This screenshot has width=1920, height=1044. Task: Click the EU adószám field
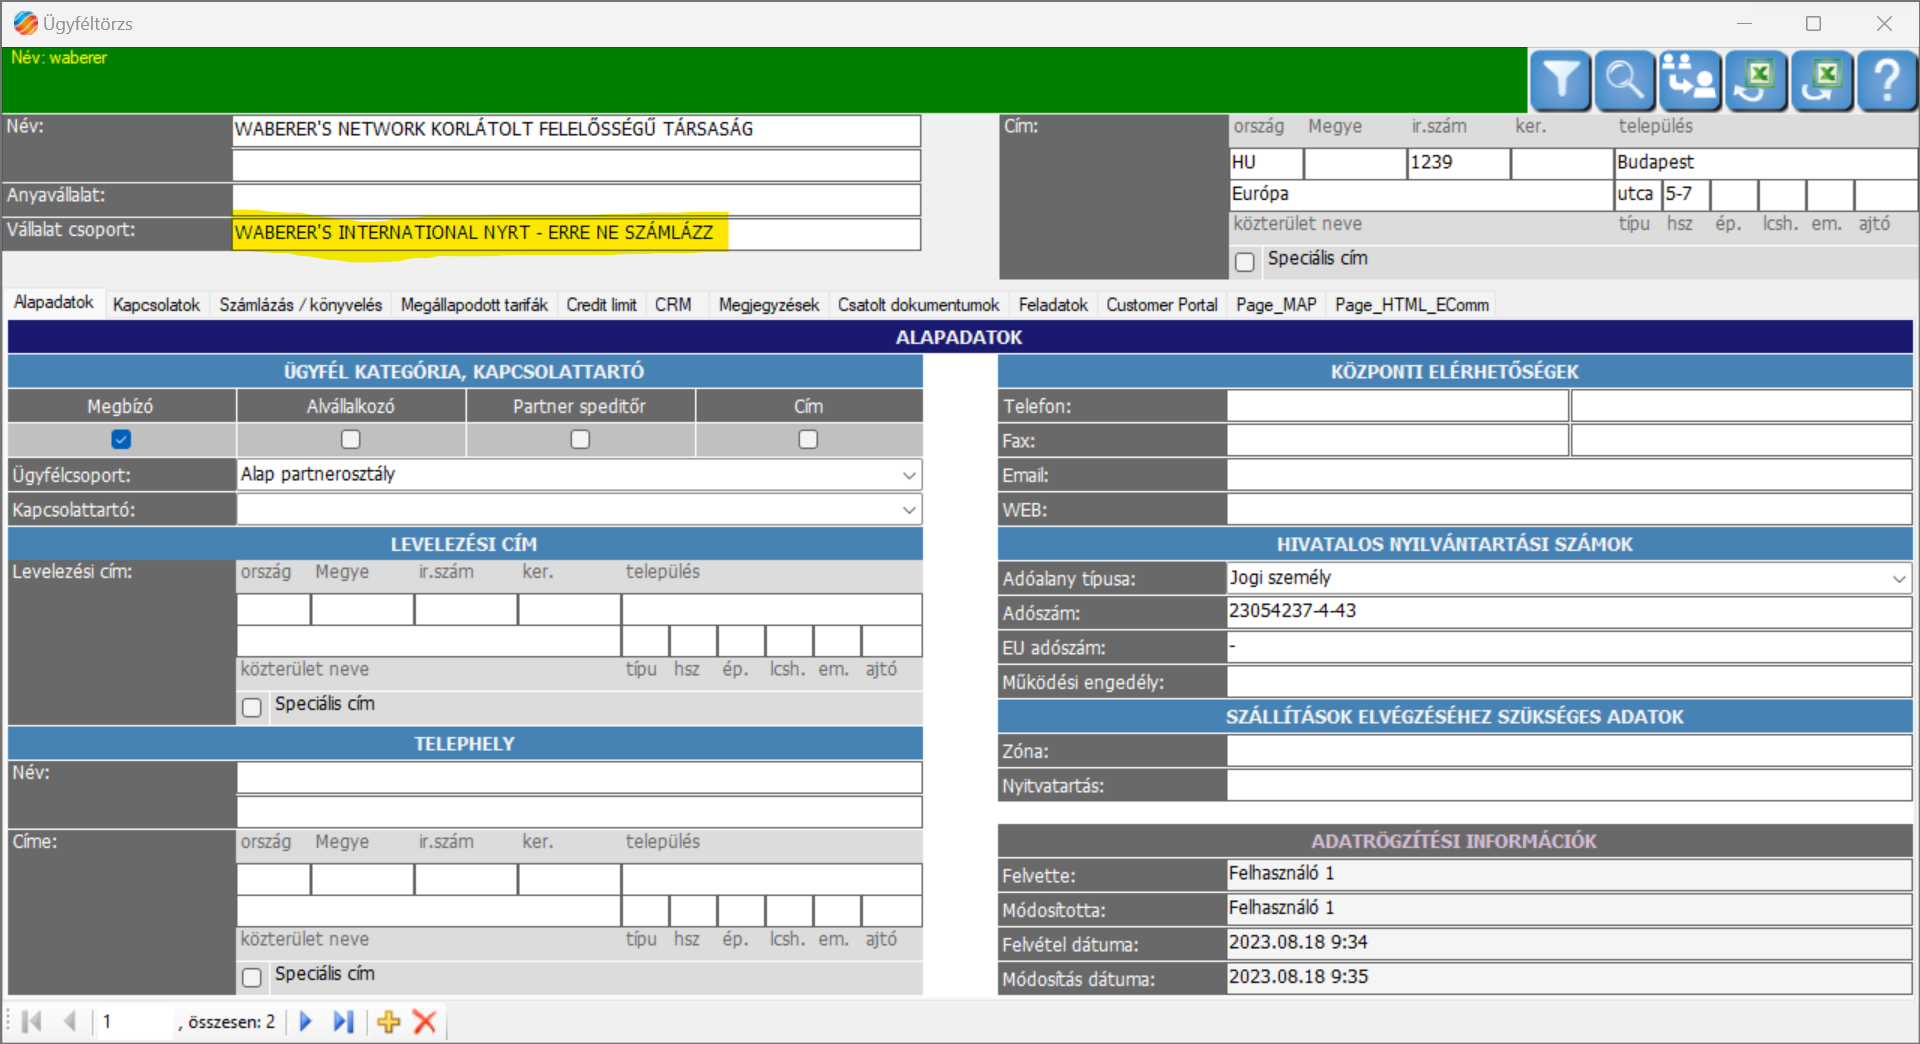pyautogui.click(x=1569, y=647)
